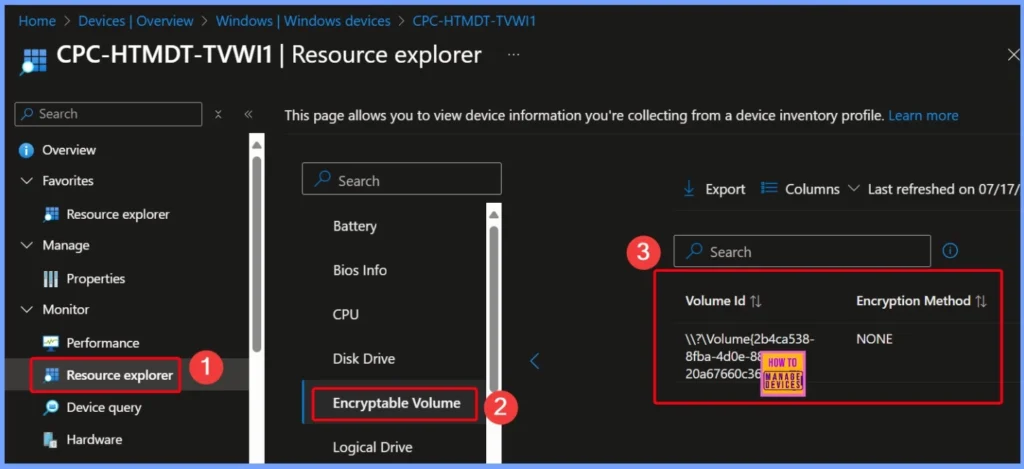Select the \\?\Volume{2b4ca538 cell
1024x469 pixels.
point(750,357)
